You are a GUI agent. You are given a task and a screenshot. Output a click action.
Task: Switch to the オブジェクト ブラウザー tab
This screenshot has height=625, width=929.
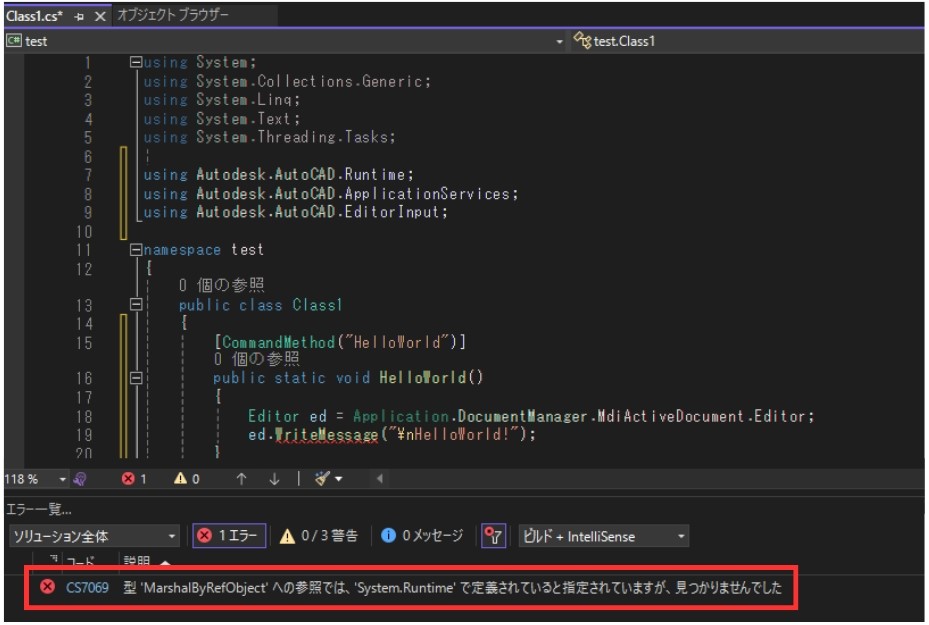tap(173, 15)
